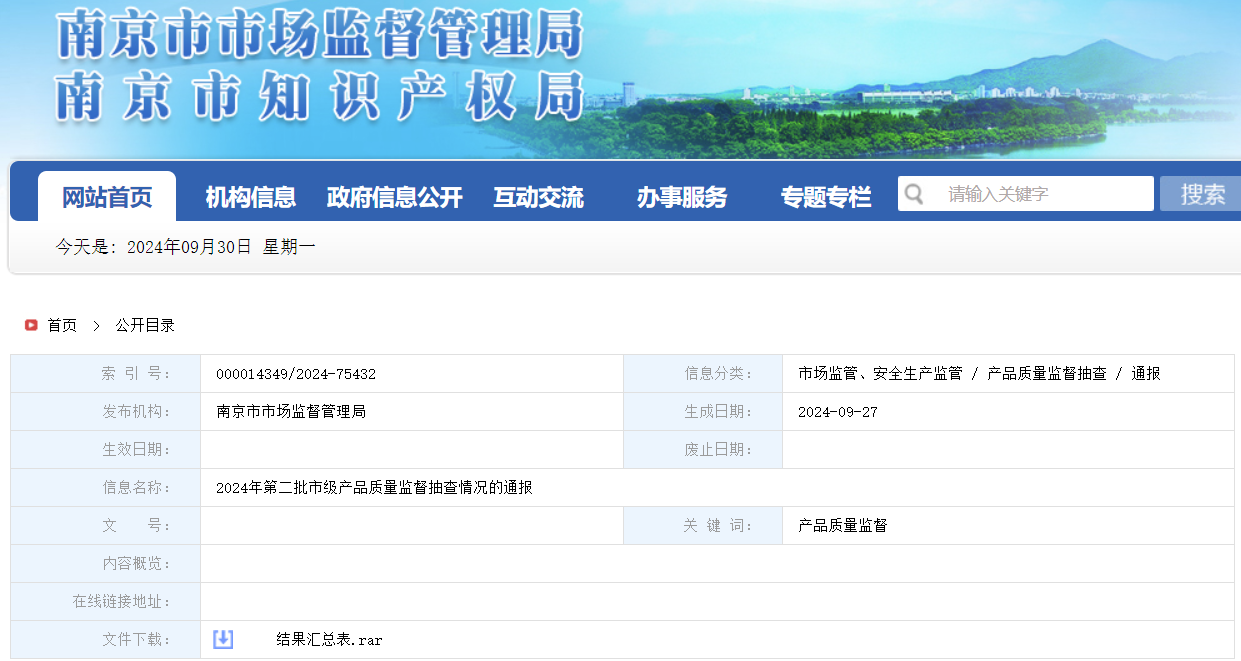
Task: Click the 南京市知识产权局 banner title
Action: [x=319, y=96]
